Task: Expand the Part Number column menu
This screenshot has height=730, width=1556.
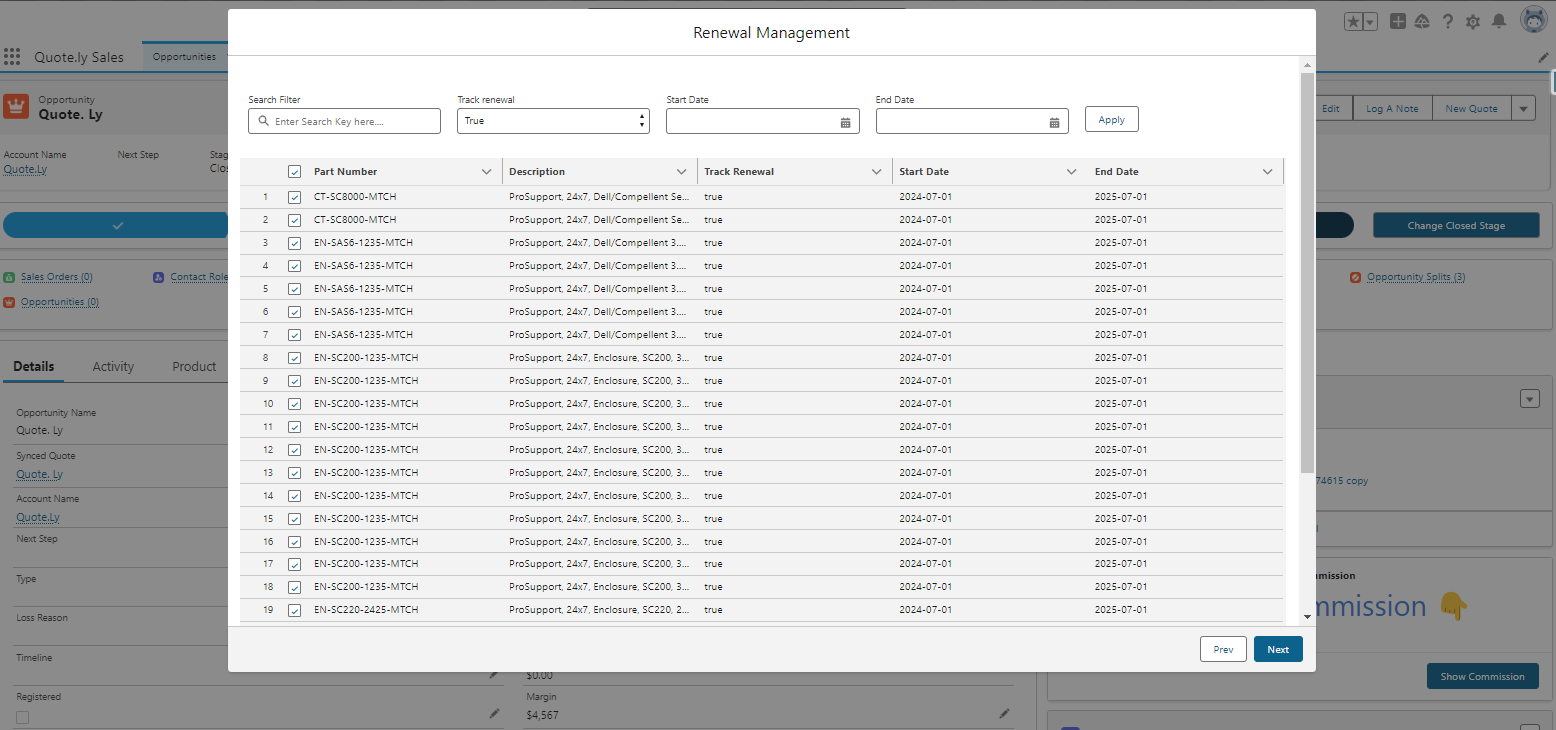Action: coord(486,172)
